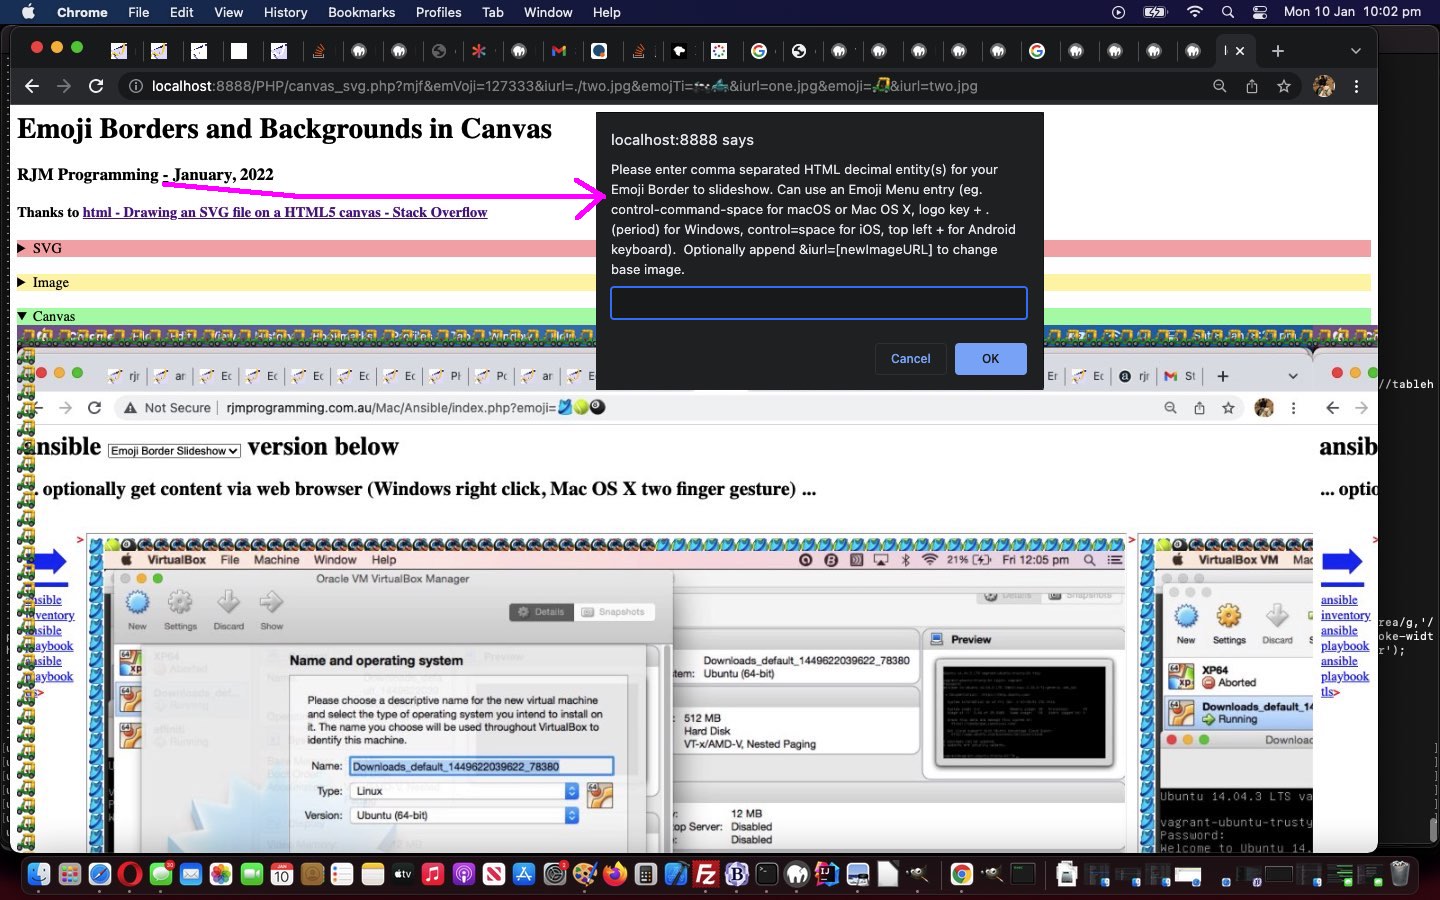This screenshot has width=1440, height=900.
Task: Open FileZilla from the Dock
Action: coord(706,875)
